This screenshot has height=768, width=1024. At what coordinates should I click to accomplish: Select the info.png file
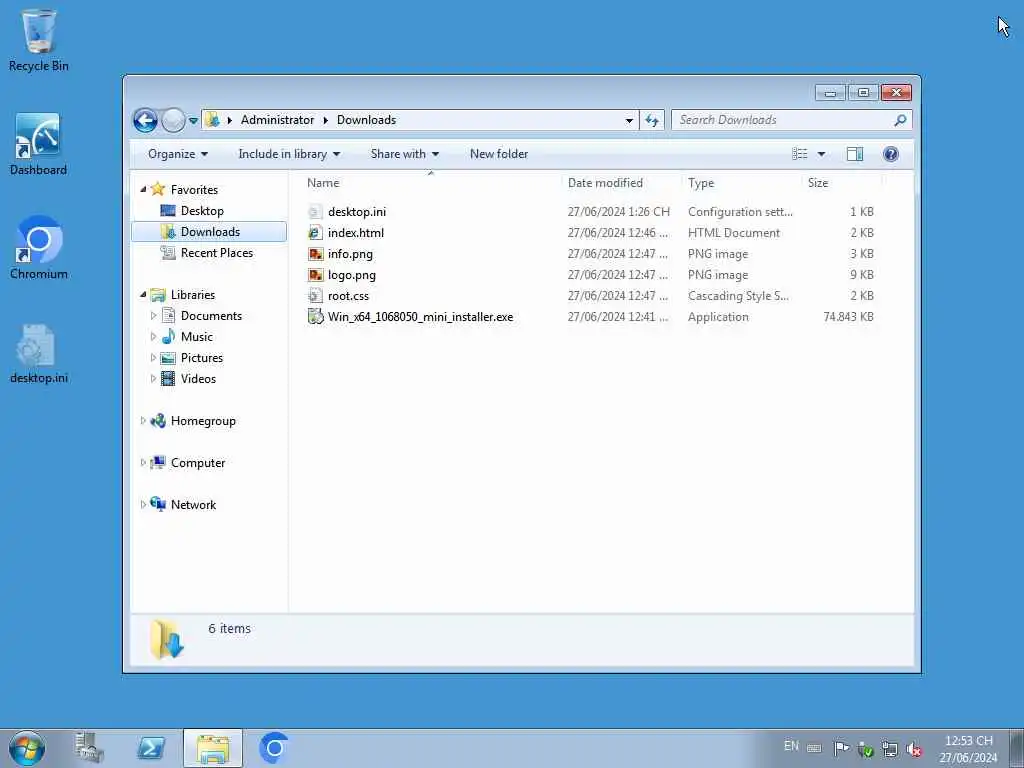click(350, 254)
